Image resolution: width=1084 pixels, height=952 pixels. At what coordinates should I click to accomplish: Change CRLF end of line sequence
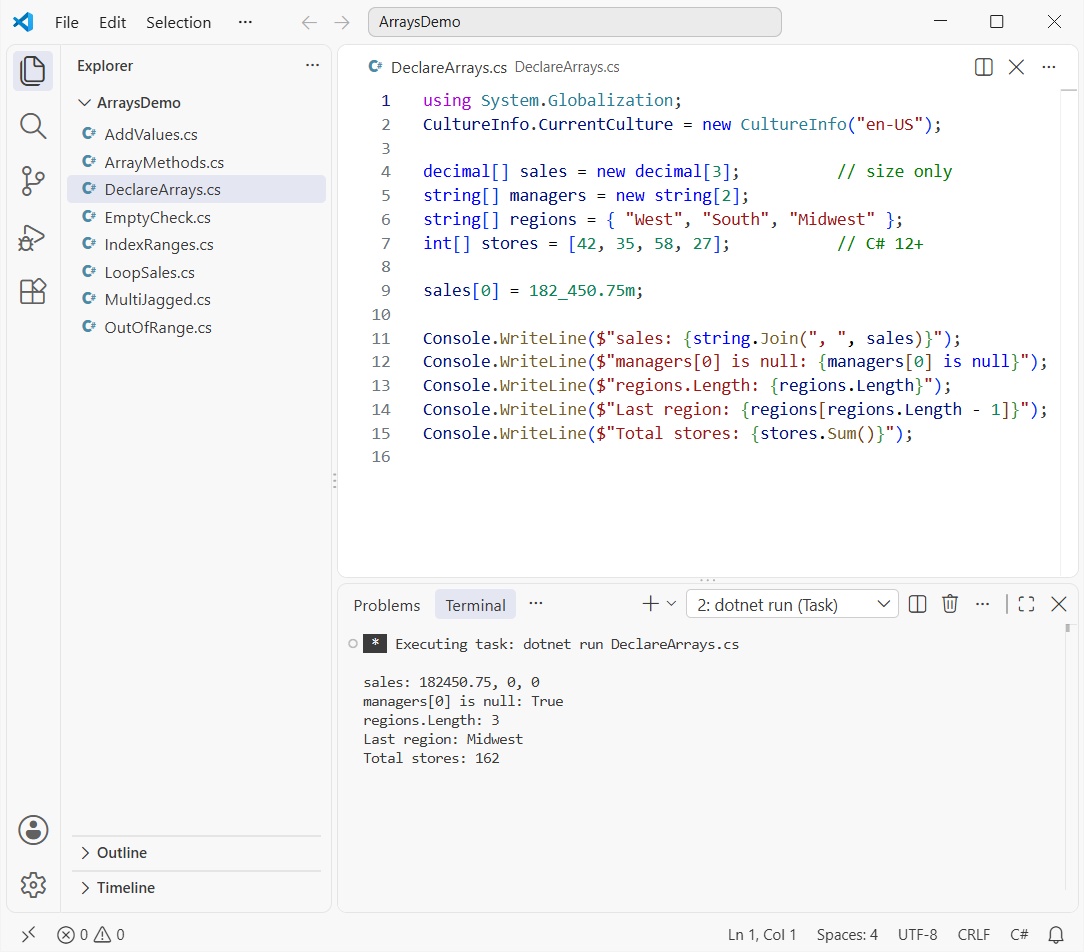pos(973,935)
